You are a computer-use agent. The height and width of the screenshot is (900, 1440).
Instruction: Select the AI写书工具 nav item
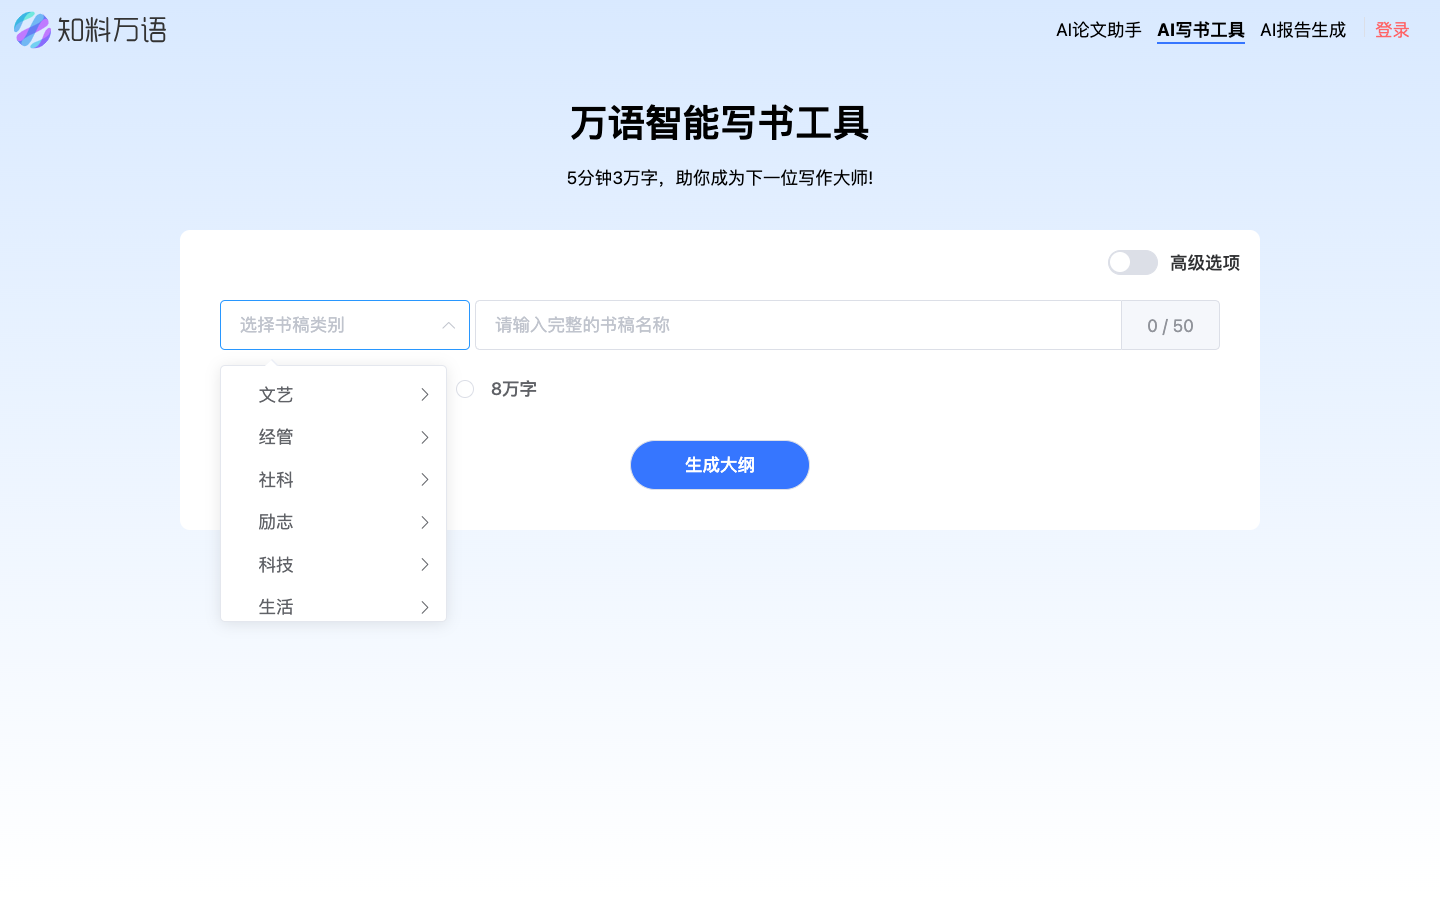coord(1200,30)
